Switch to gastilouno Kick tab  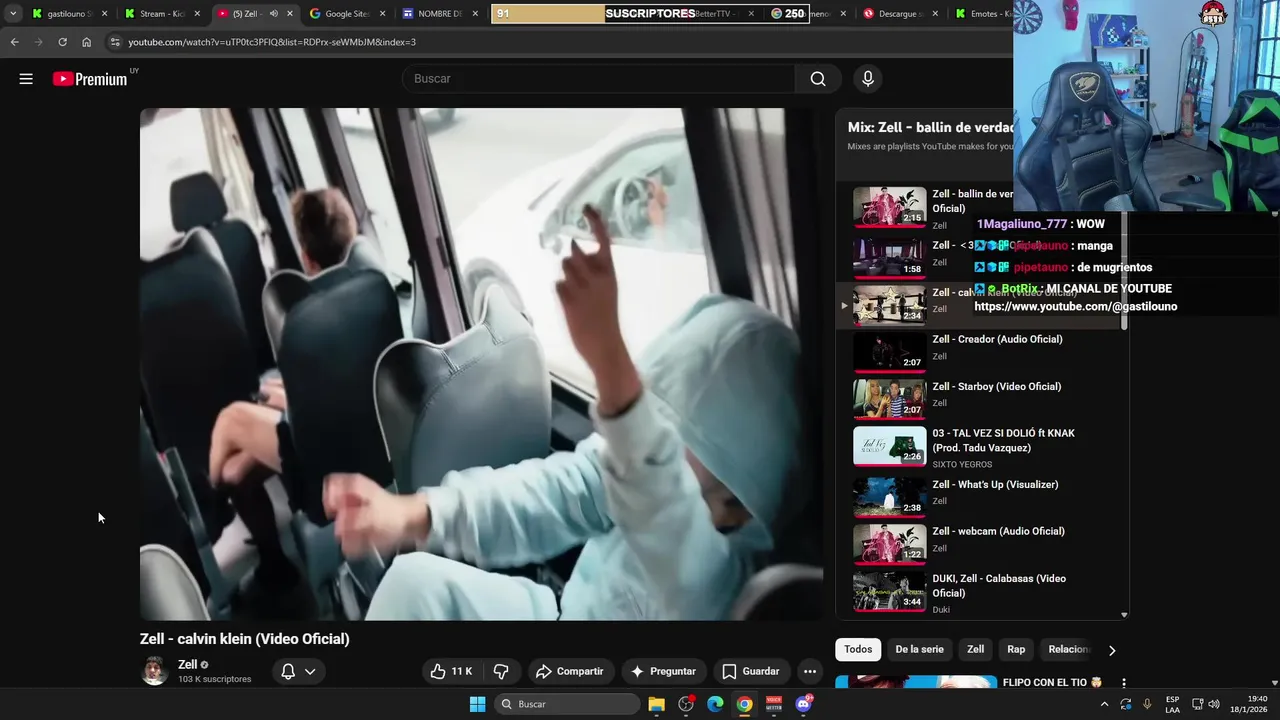pos(68,14)
